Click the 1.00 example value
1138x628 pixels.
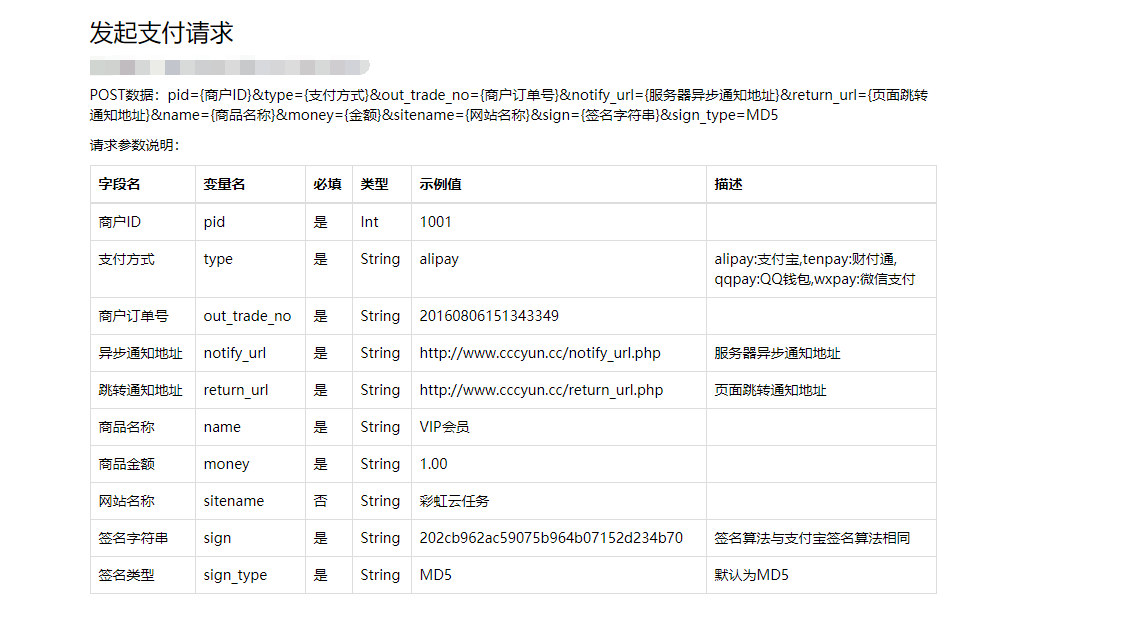coord(433,465)
